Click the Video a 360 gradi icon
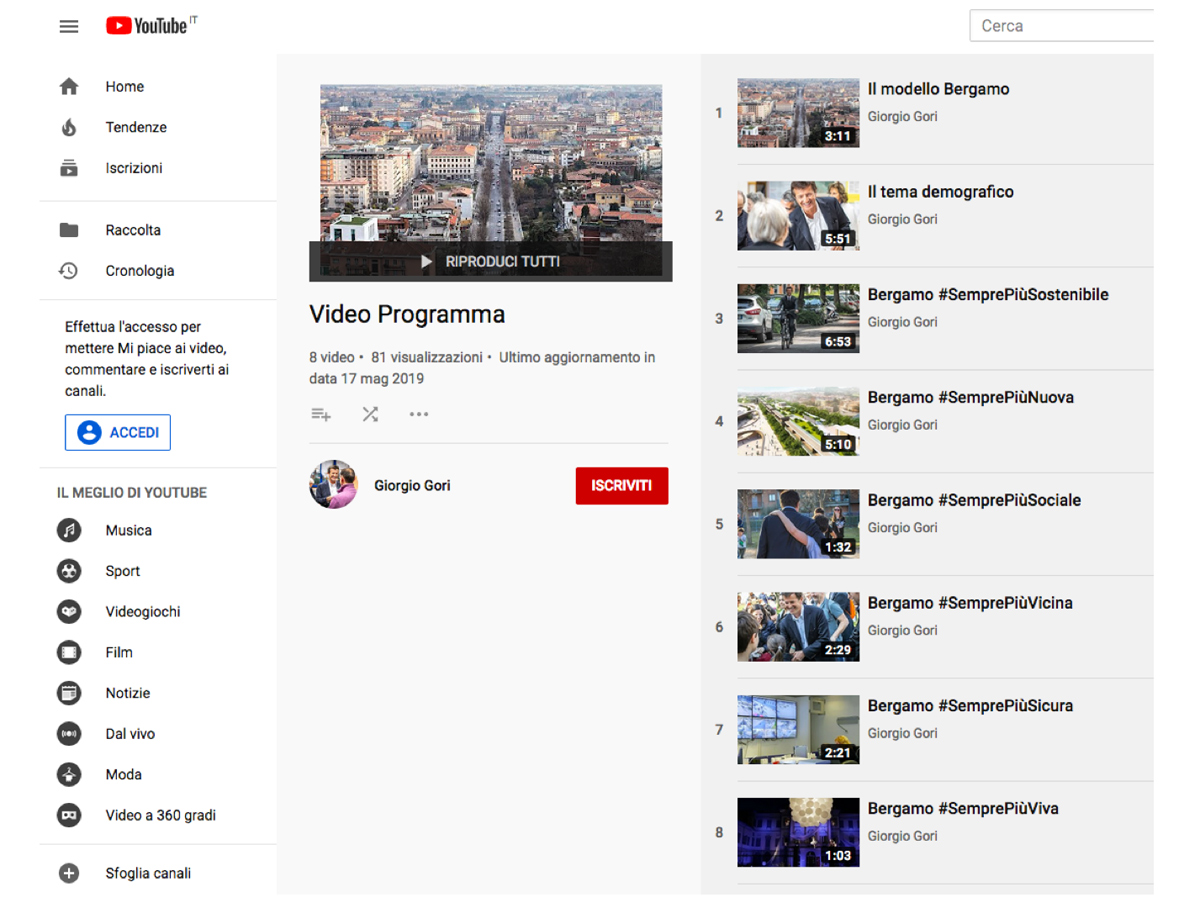The height and width of the screenshot is (908, 1200). coord(69,815)
